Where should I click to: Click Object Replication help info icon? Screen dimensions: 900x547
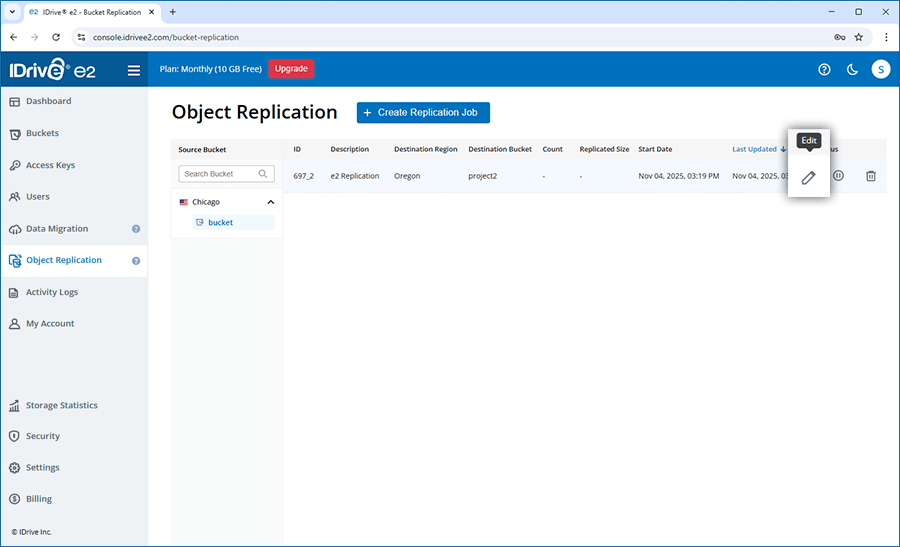pos(136,261)
